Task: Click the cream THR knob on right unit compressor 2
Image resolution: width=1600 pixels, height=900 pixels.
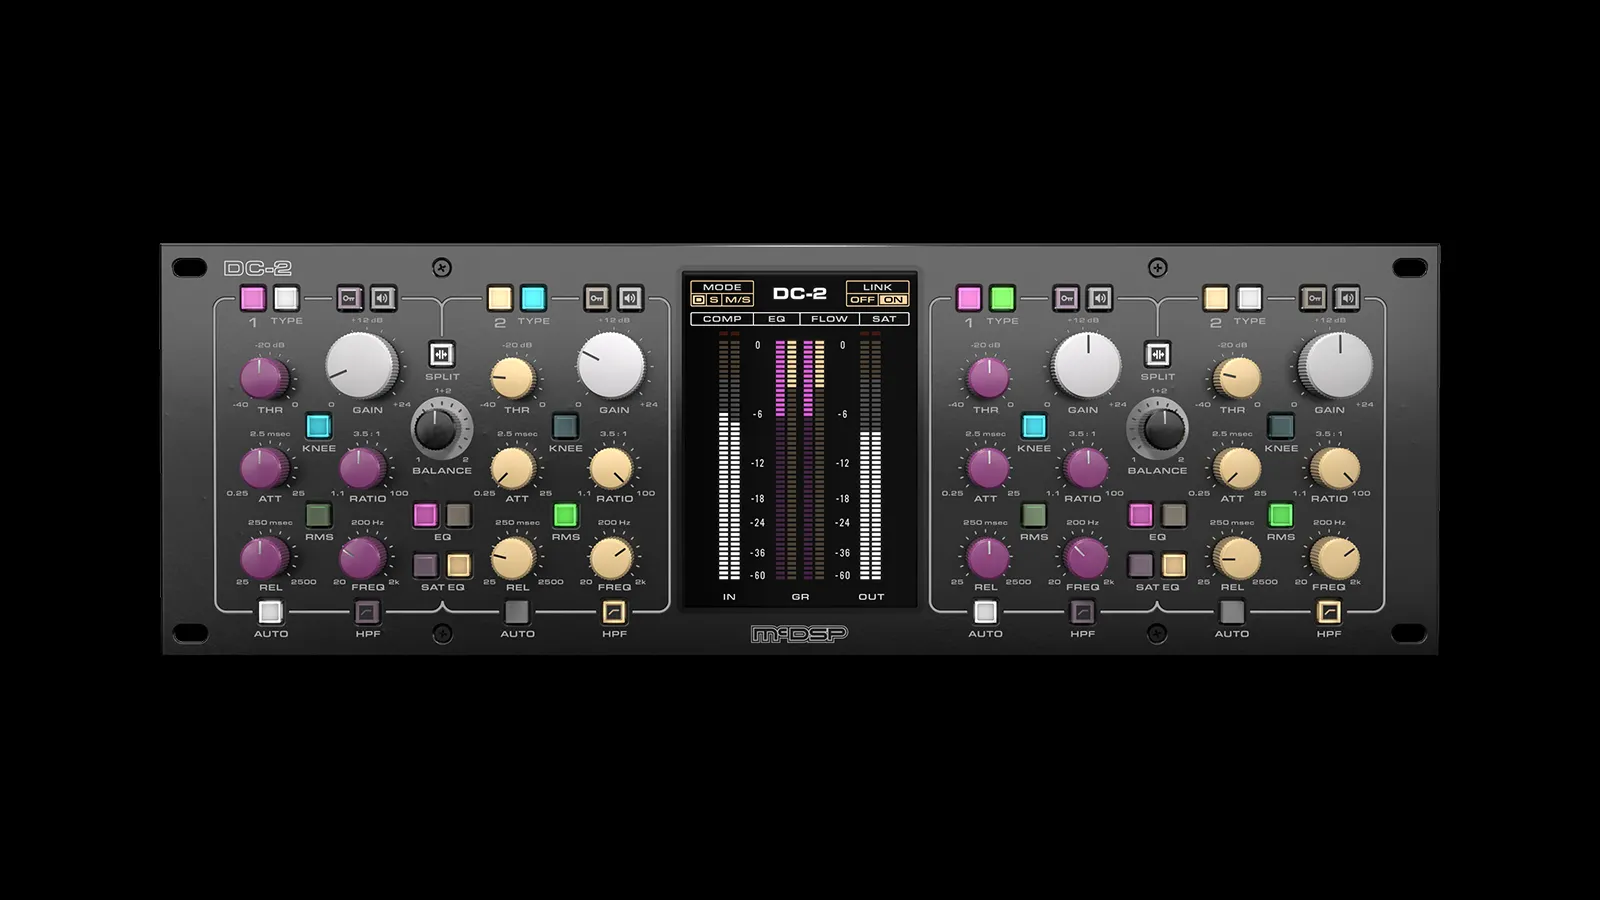Action: (1237, 379)
